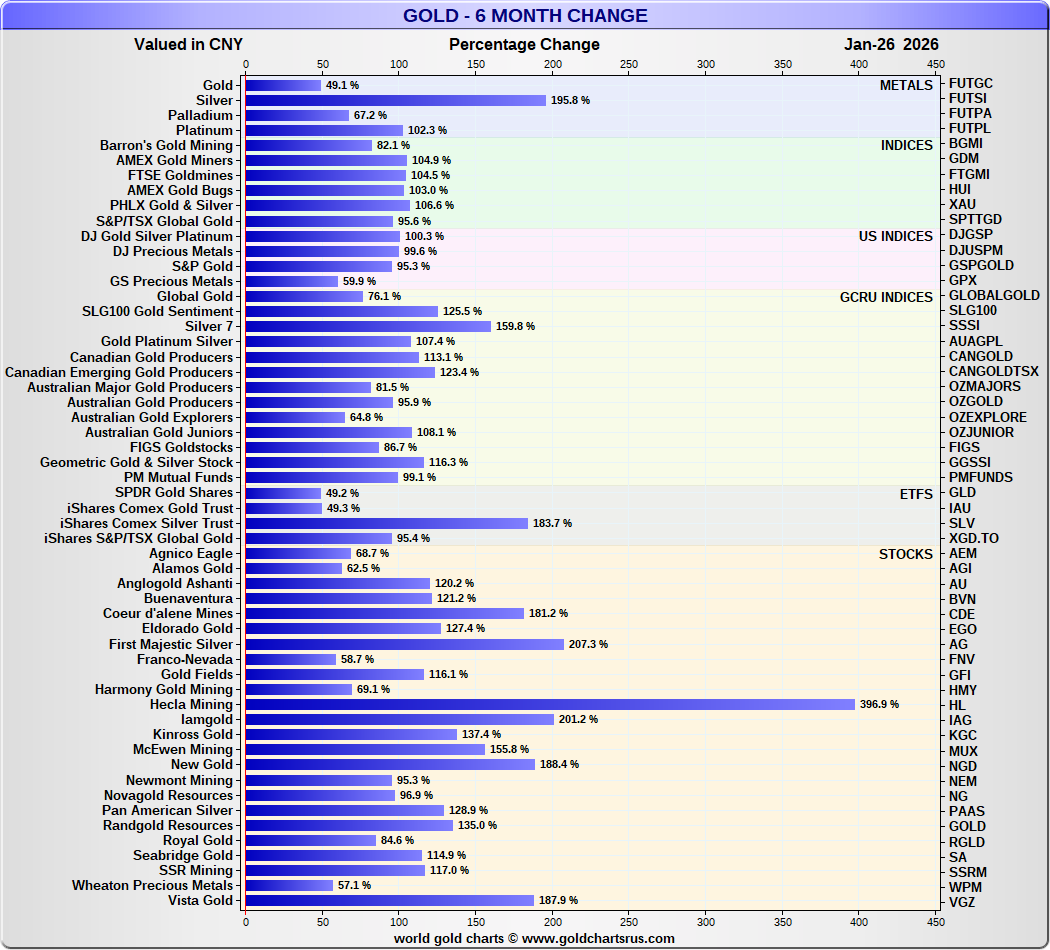1050x950 pixels.
Task: Click the METALS section heading
Action: coord(906,85)
